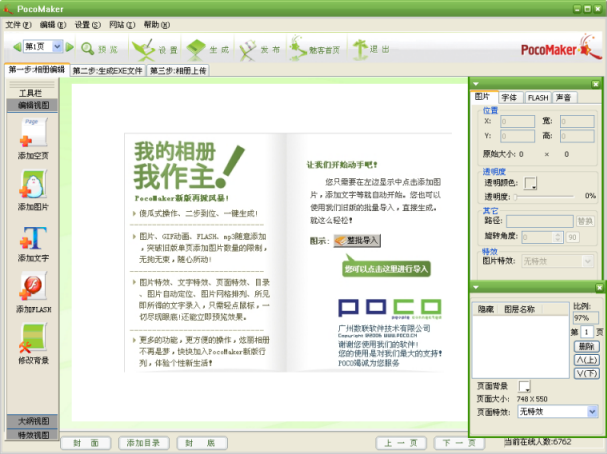Click the 生成 generate toolbar icon
The height and width of the screenshot is (454, 607).
pos(196,50)
